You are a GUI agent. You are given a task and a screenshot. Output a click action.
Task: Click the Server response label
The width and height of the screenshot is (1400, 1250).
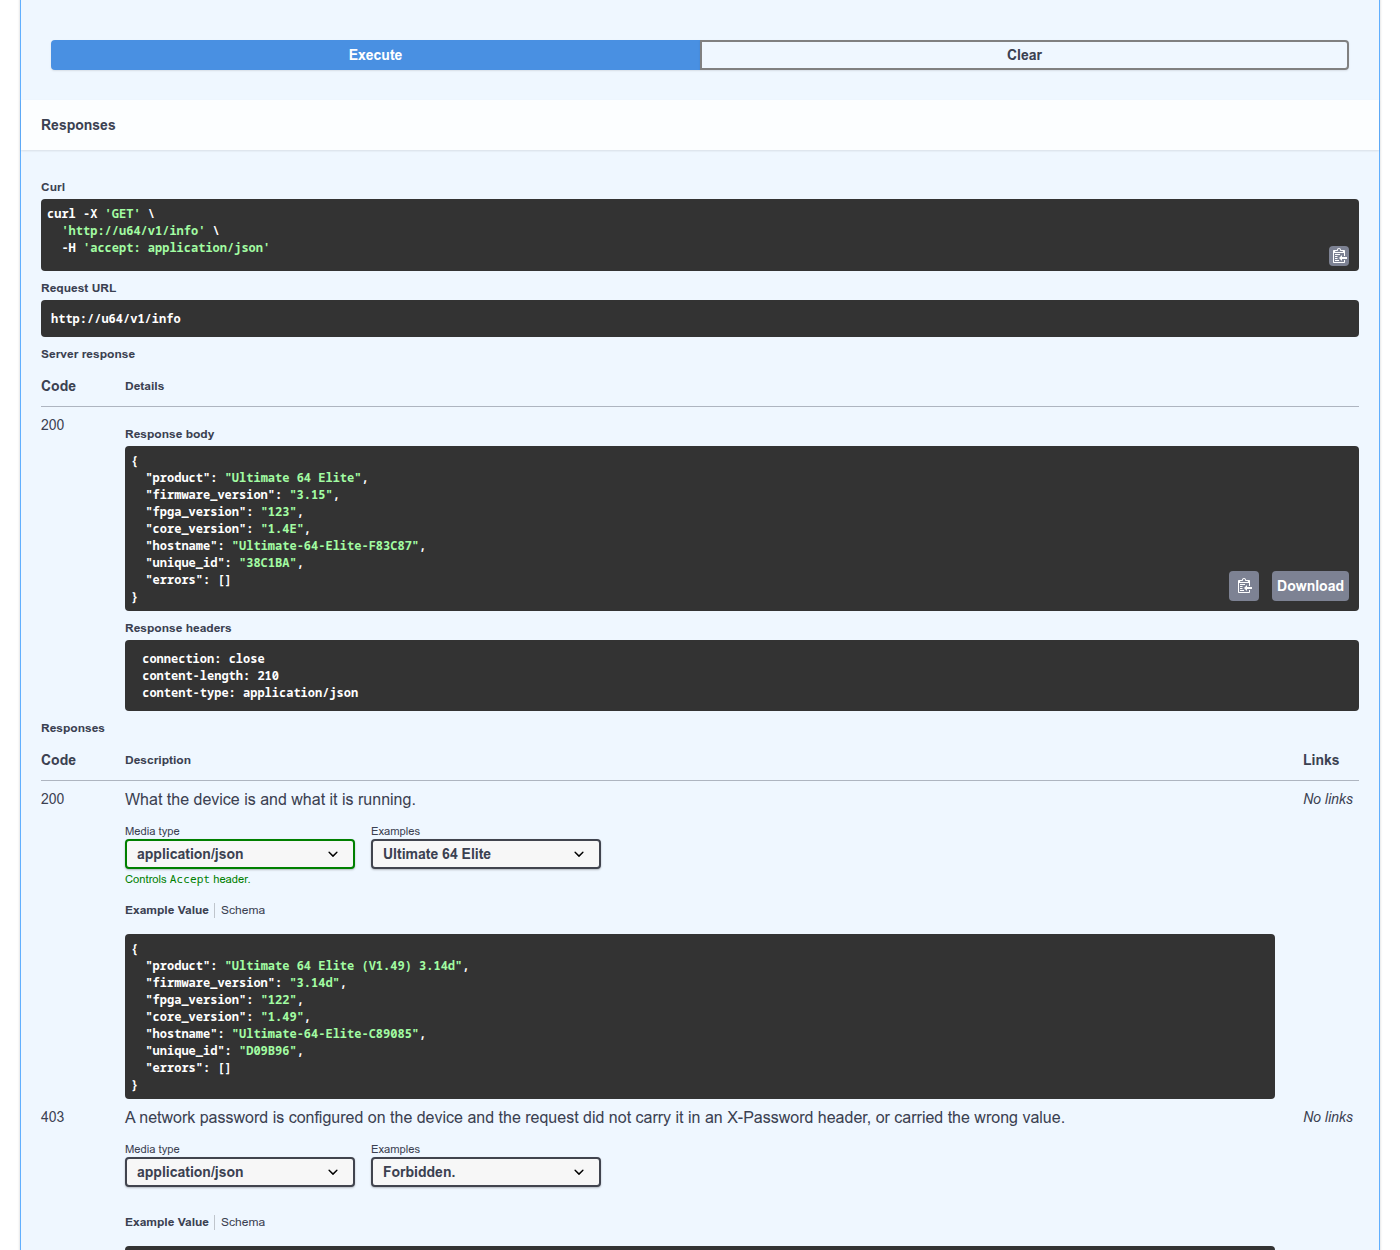tap(88, 354)
